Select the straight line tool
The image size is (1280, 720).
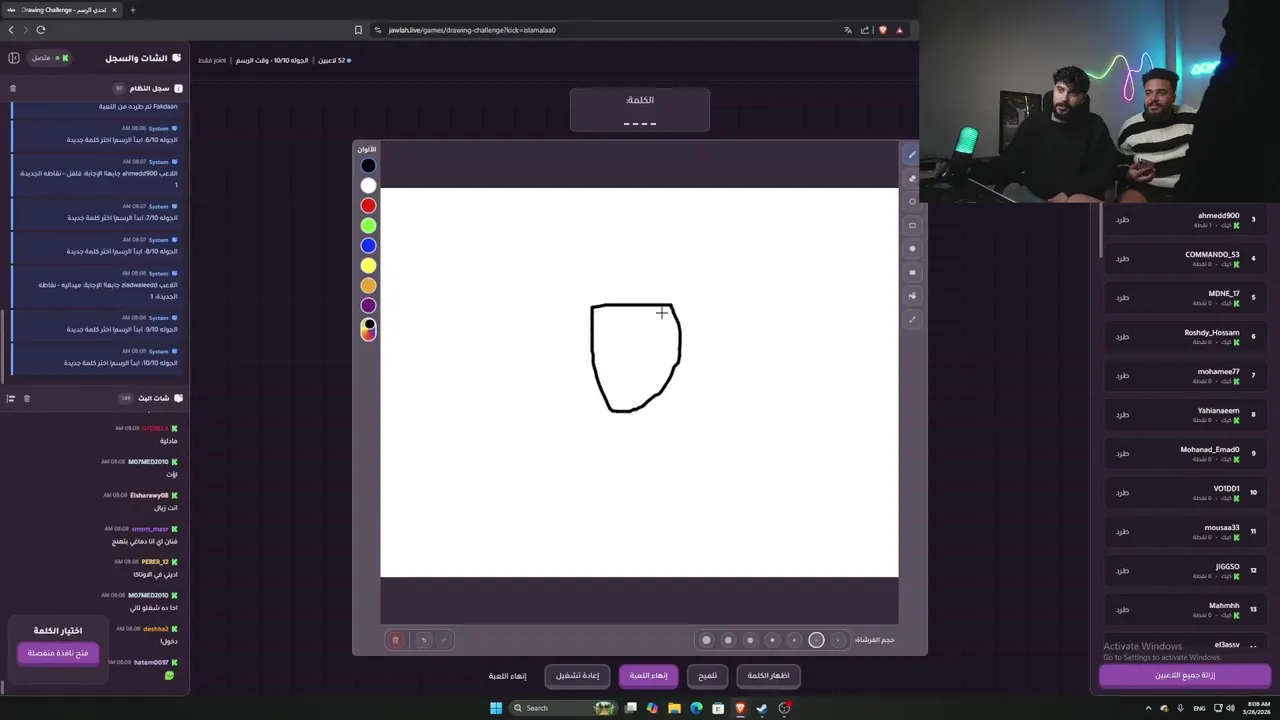[x=911, y=320]
